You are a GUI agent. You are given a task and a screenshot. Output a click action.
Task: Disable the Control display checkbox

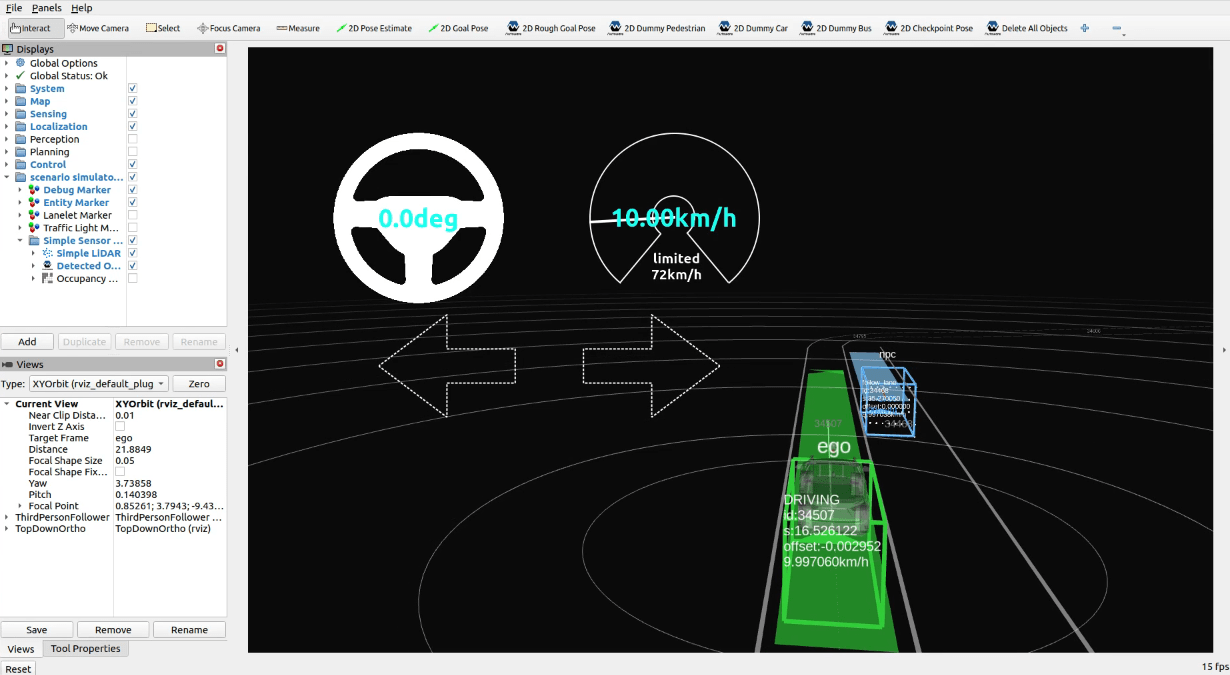click(x=132, y=164)
